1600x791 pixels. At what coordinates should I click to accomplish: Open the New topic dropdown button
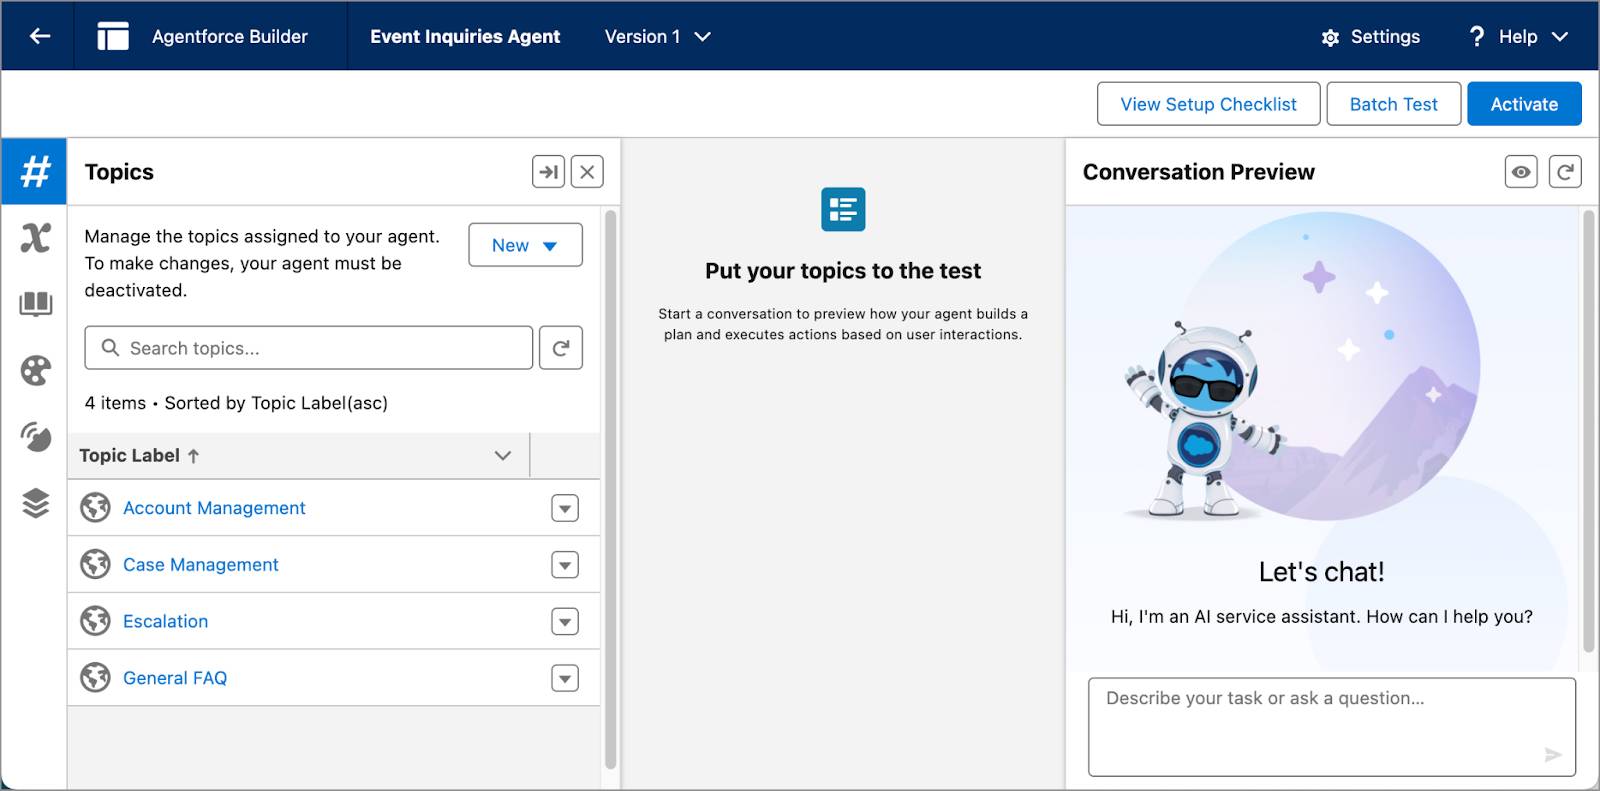pos(525,245)
